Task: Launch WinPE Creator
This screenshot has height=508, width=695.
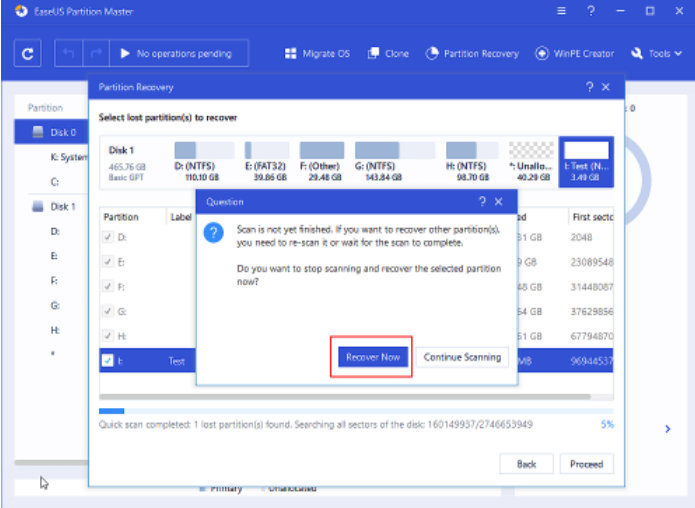Action: coord(574,54)
